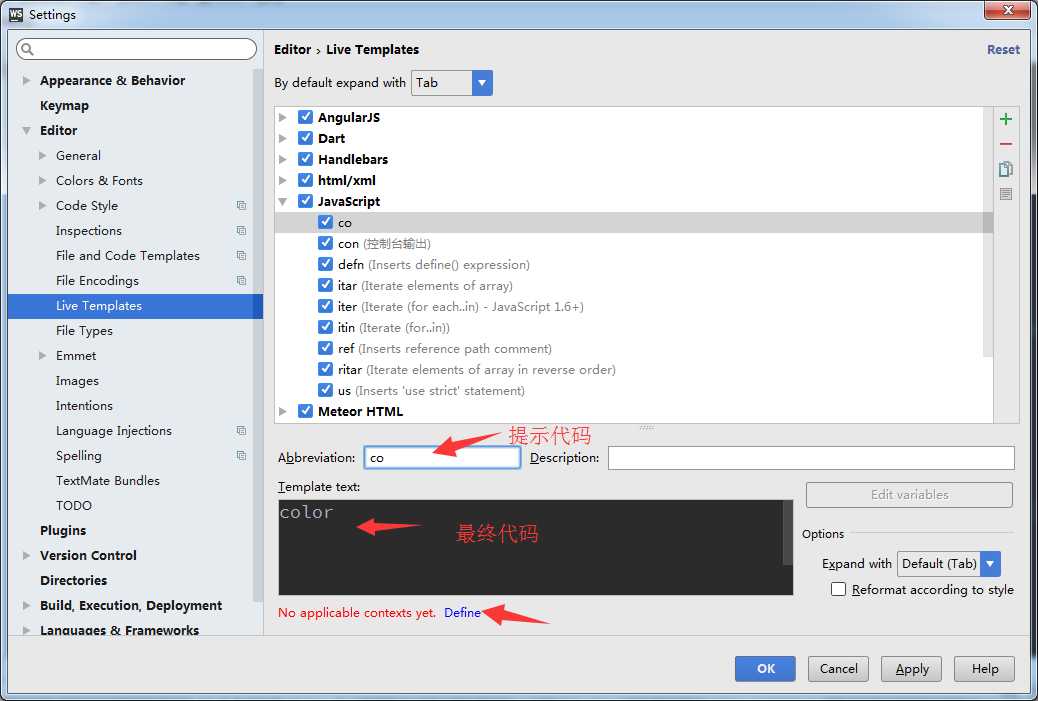Click the Define context link
This screenshot has width=1038, height=701.
pos(462,613)
